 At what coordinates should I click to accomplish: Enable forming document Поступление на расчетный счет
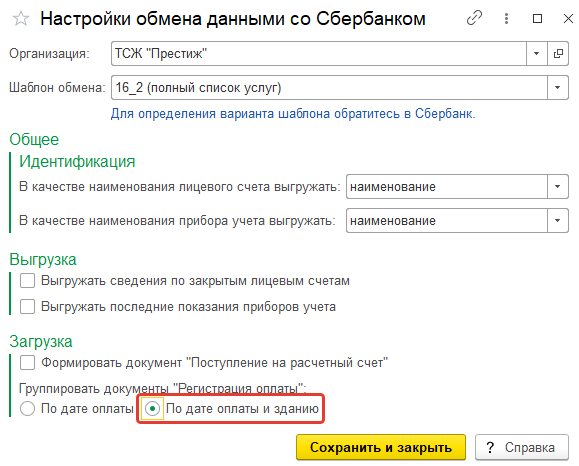(28, 363)
